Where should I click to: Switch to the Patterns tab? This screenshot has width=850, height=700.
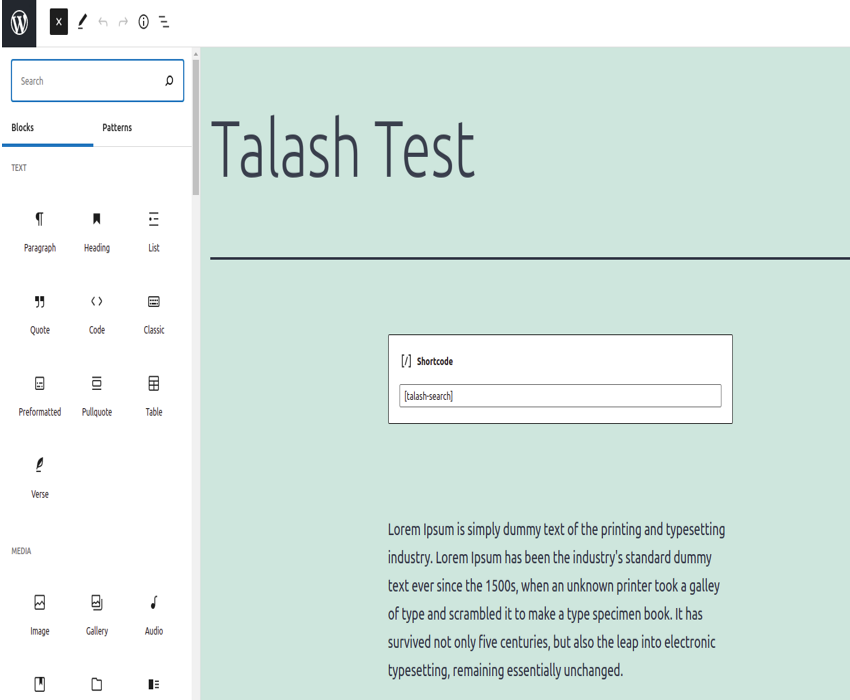(117, 128)
